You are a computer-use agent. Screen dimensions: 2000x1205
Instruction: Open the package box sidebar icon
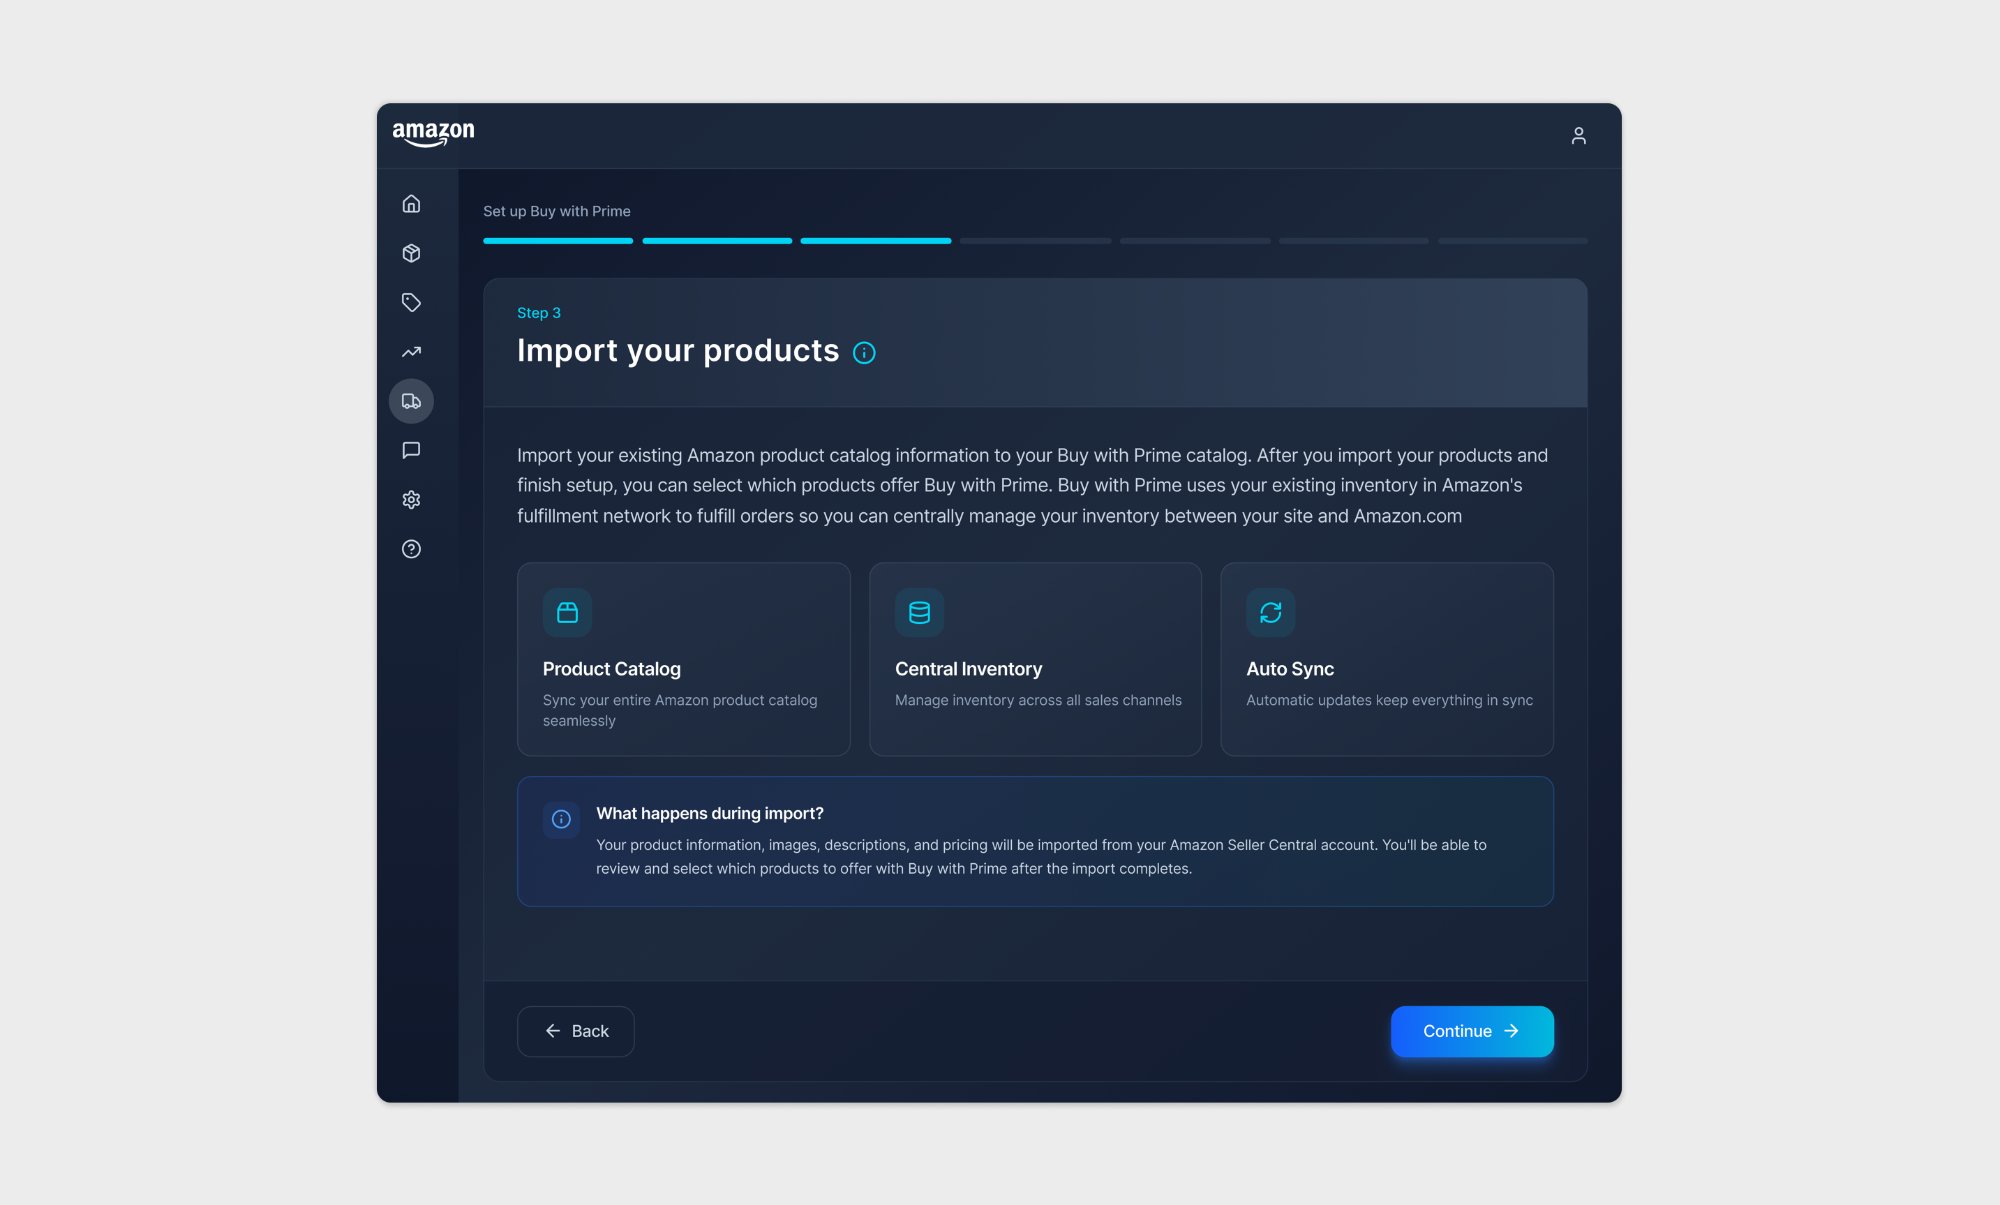click(x=411, y=253)
